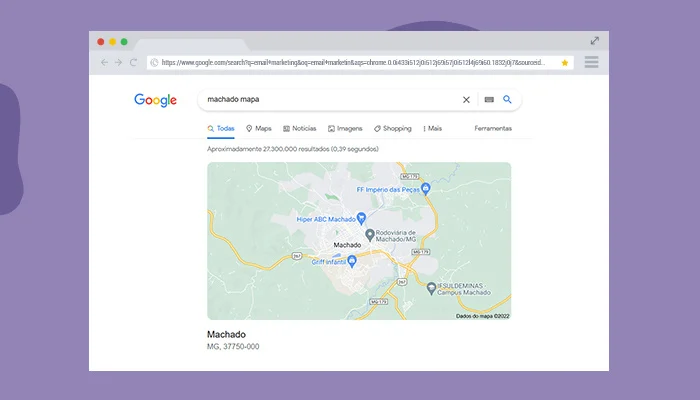Click Griff Infantil shop pin
This screenshot has height=400, width=700.
tap(352, 261)
